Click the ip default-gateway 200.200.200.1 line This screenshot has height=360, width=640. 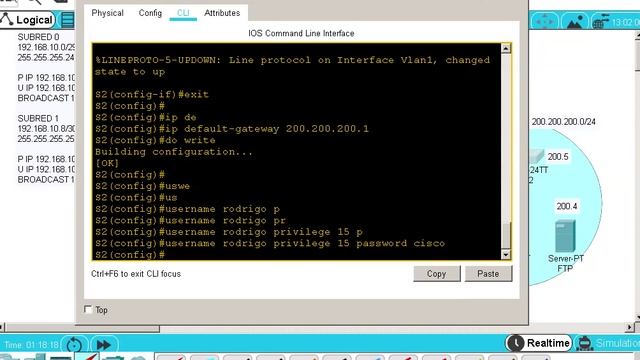click(232, 129)
